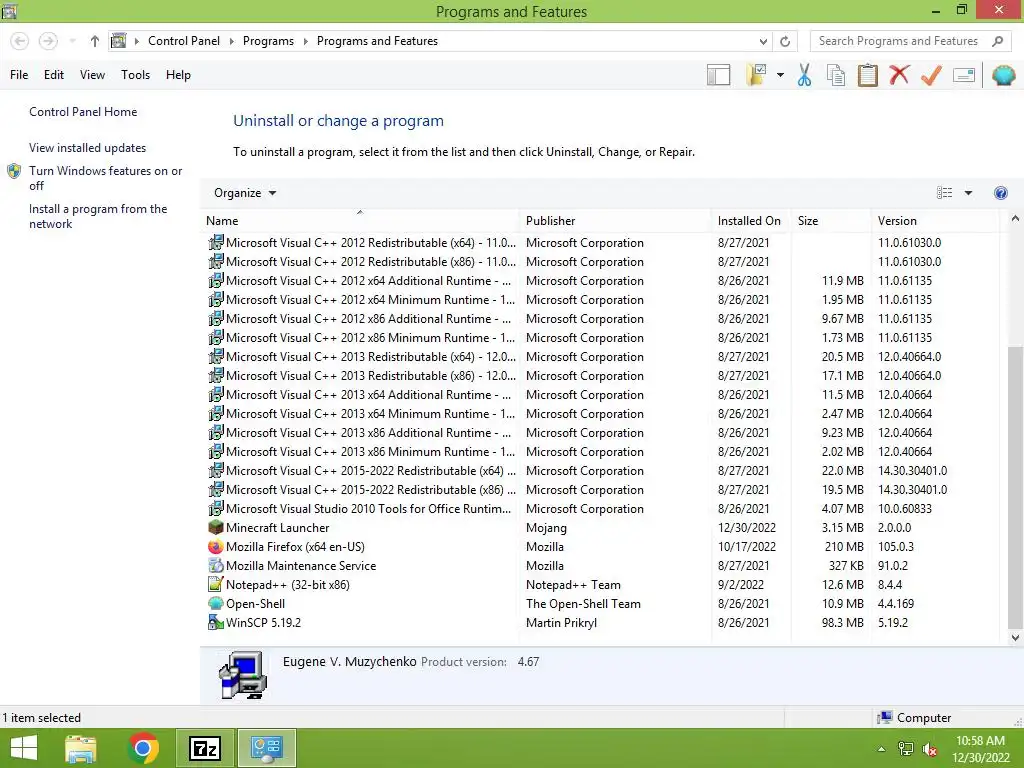Toggle the navigation pane toolbar icon
The image size is (1024, 768).
pos(718,75)
